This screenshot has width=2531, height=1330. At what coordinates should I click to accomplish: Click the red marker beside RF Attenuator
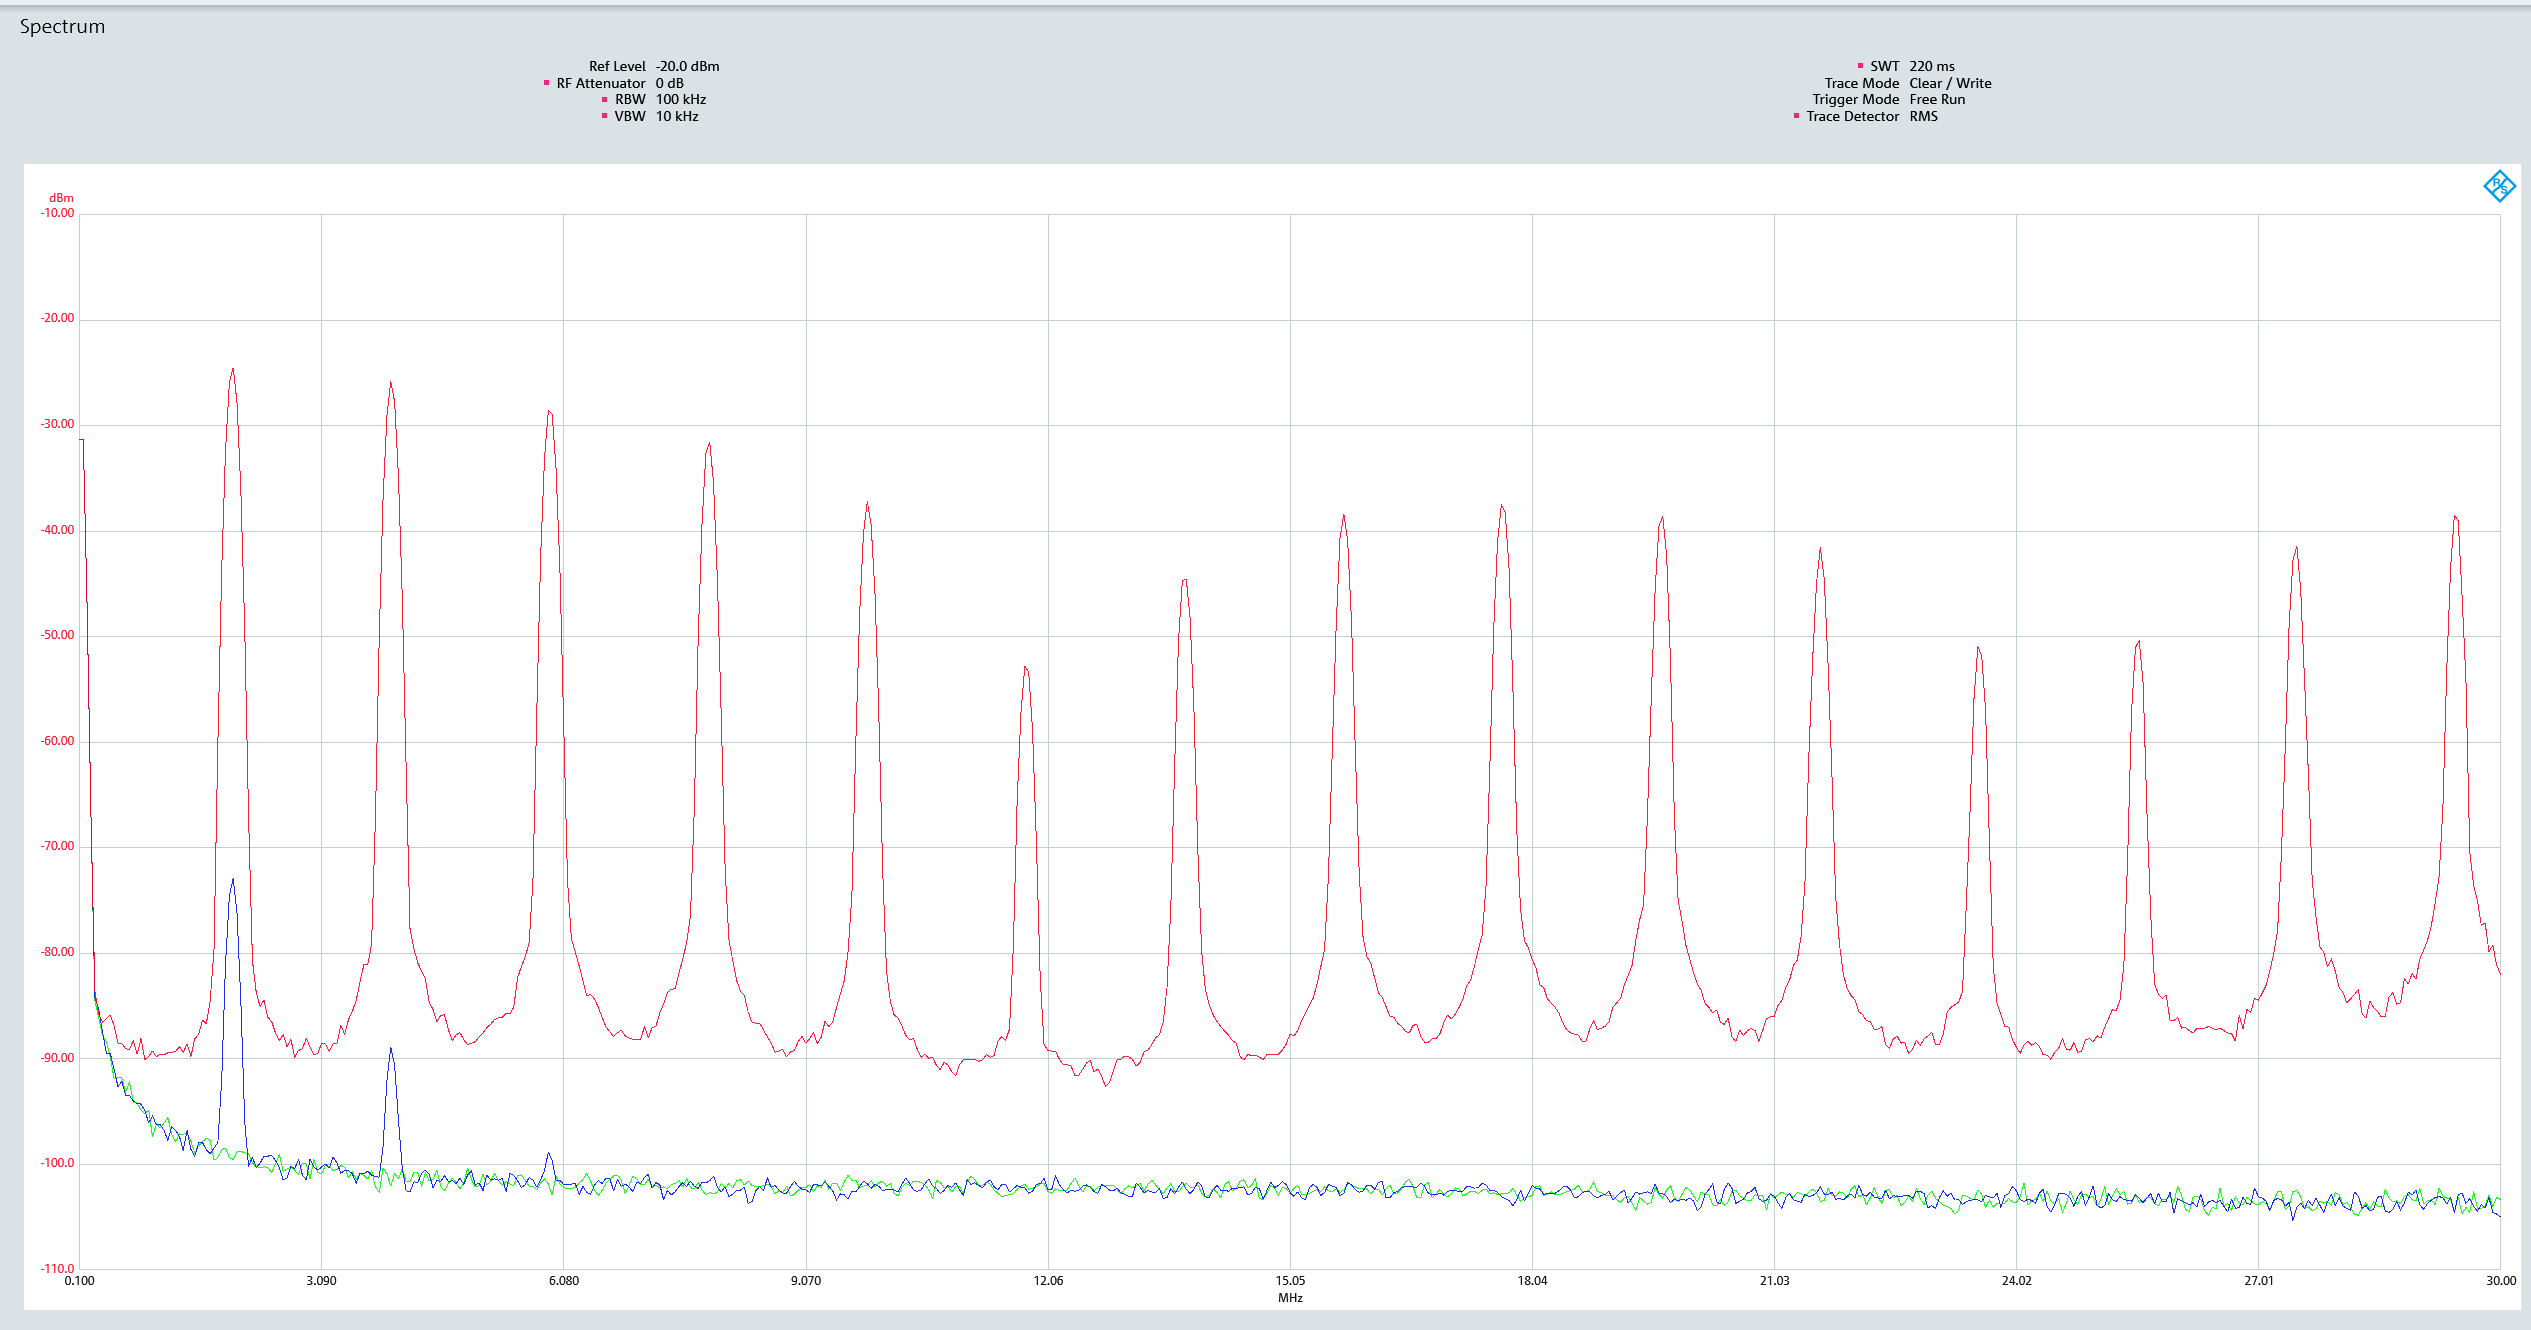546,83
